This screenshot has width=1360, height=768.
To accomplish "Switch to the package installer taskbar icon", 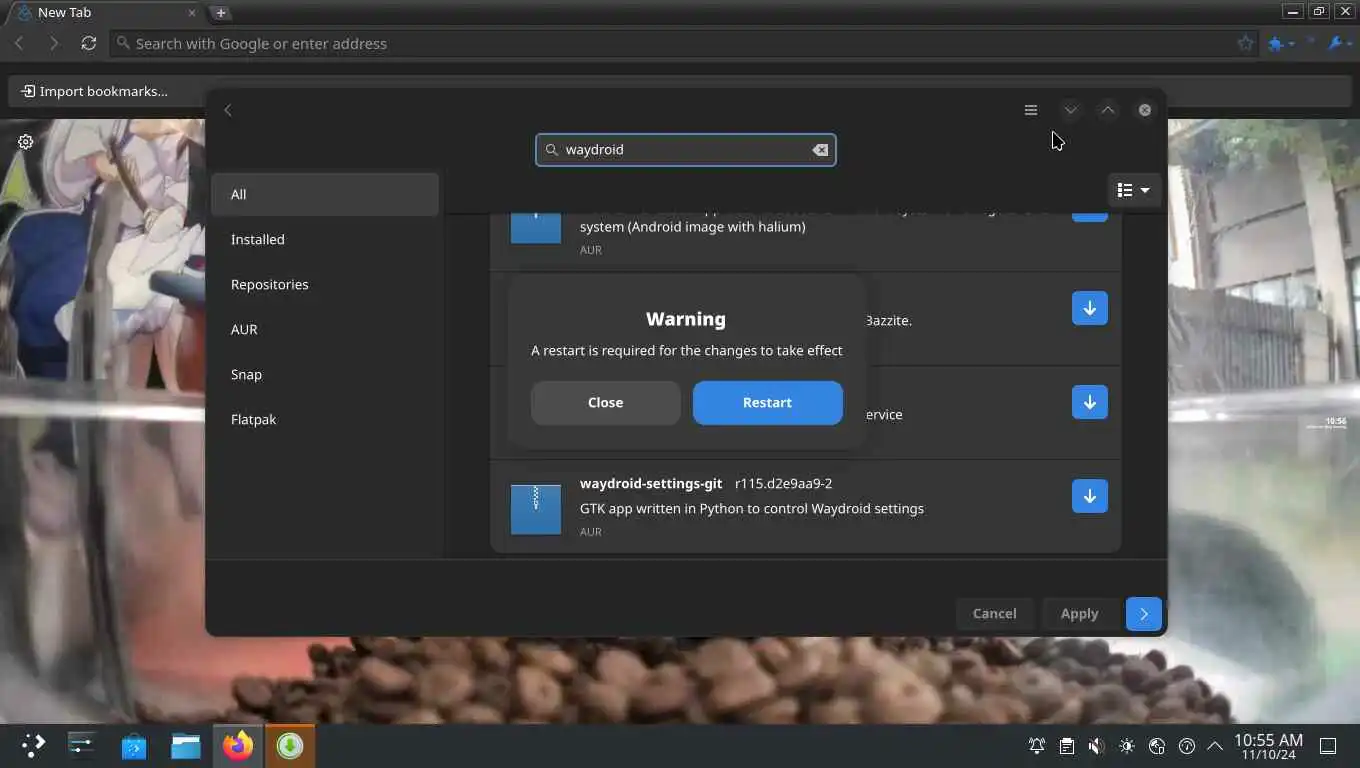I will tap(290, 746).
